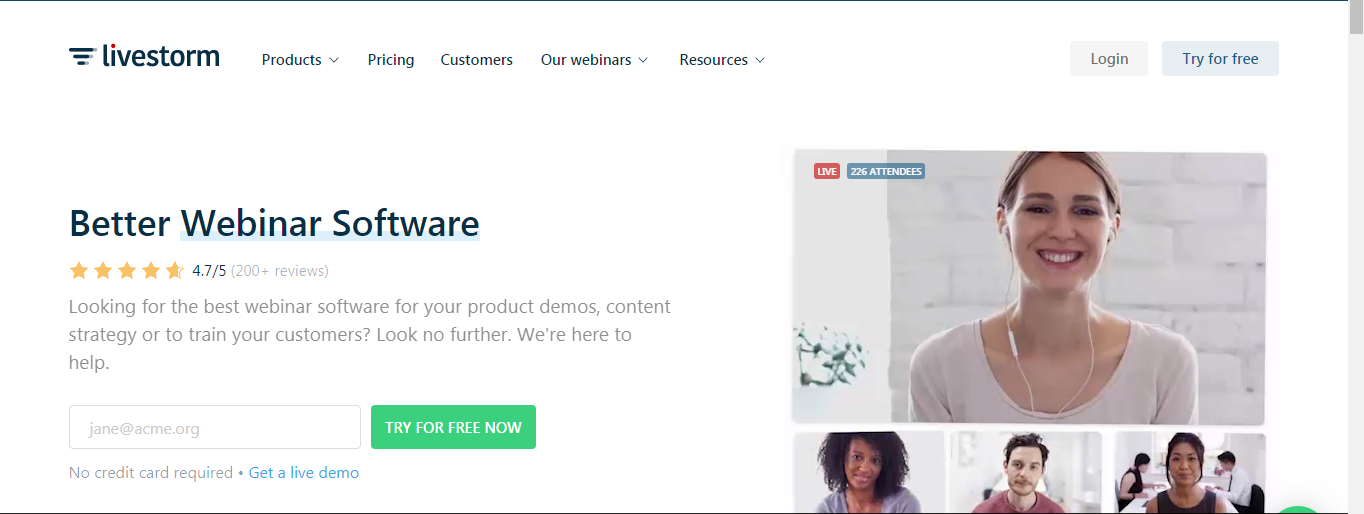This screenshot has height=514, width=1364.
Task: Open the Resources dropdown menu
Action: [722, 60]
